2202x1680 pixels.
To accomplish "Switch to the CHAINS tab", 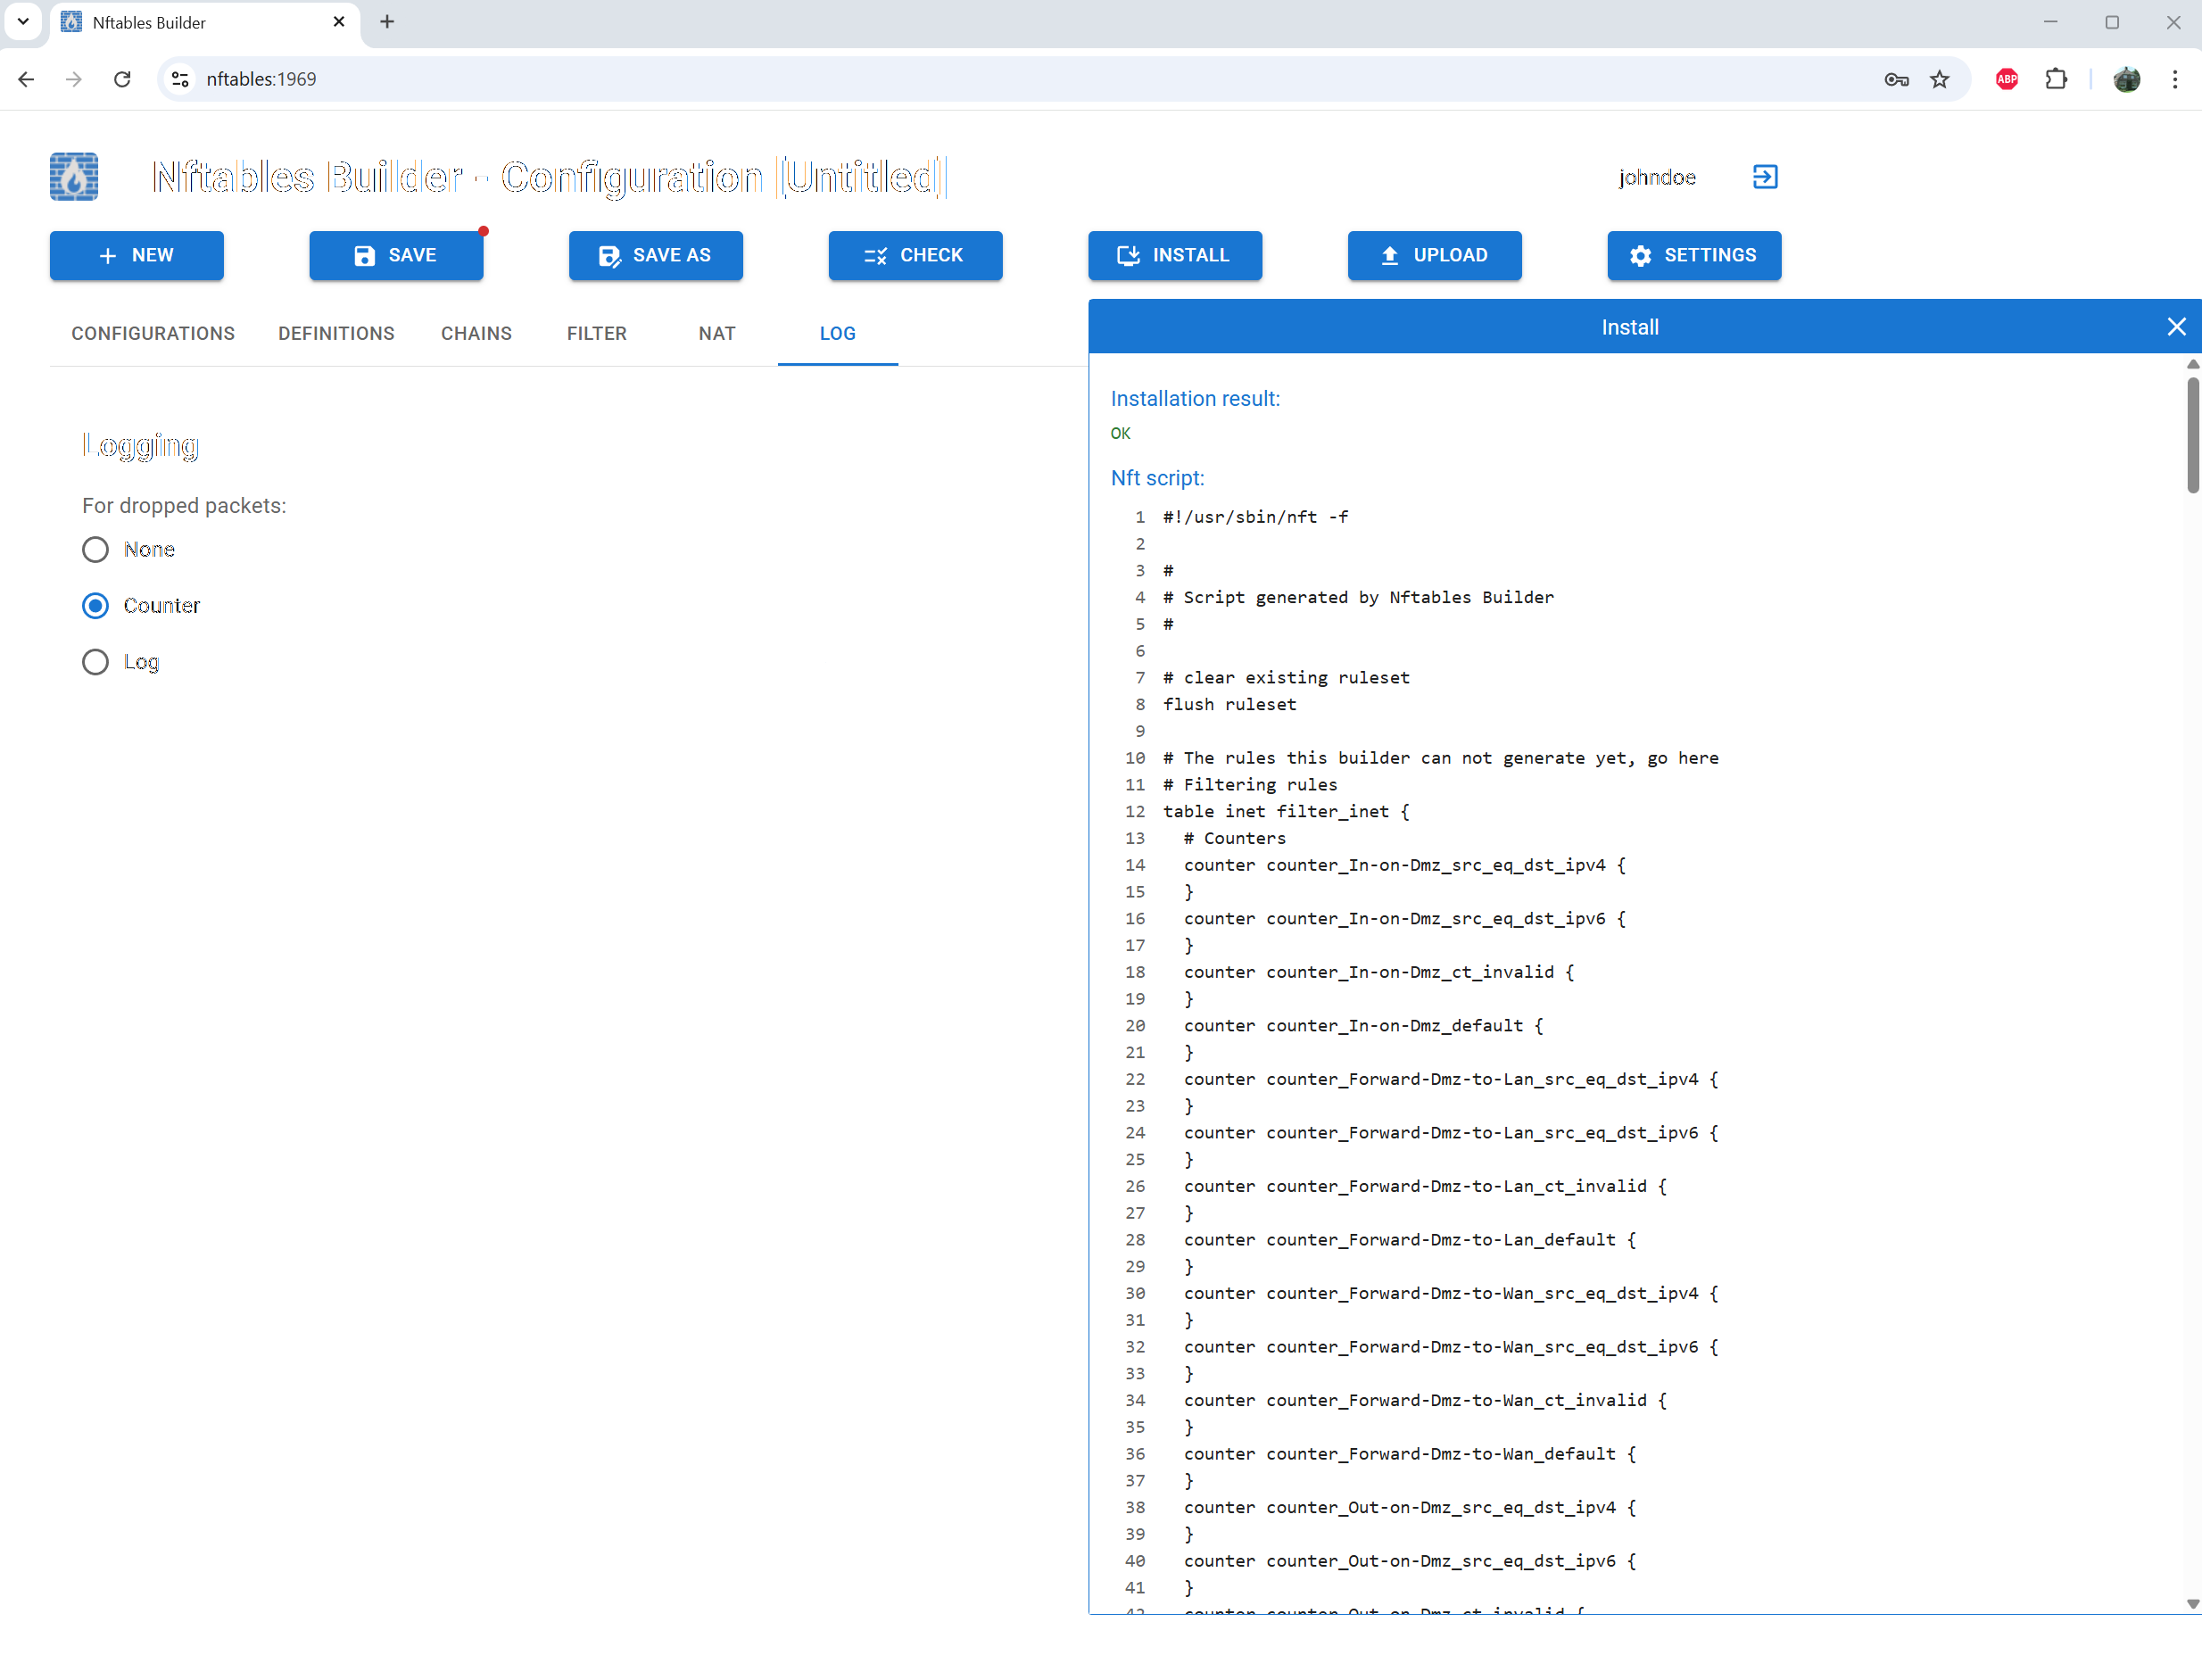I will point(477,333).
